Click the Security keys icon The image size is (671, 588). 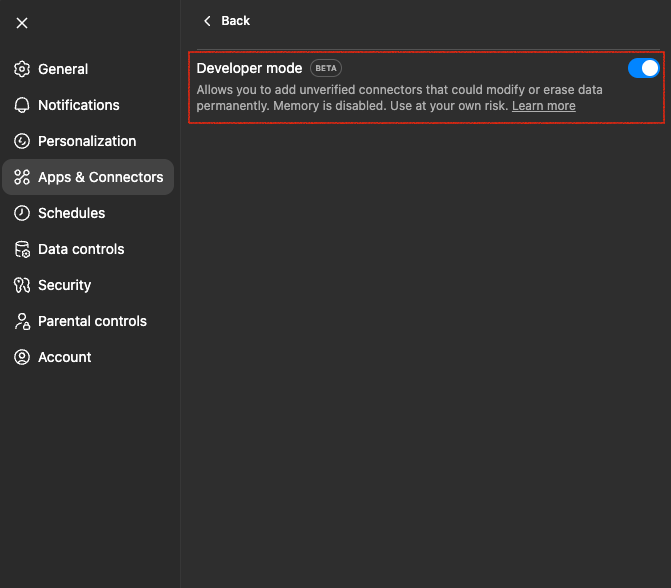click(22, 285)
